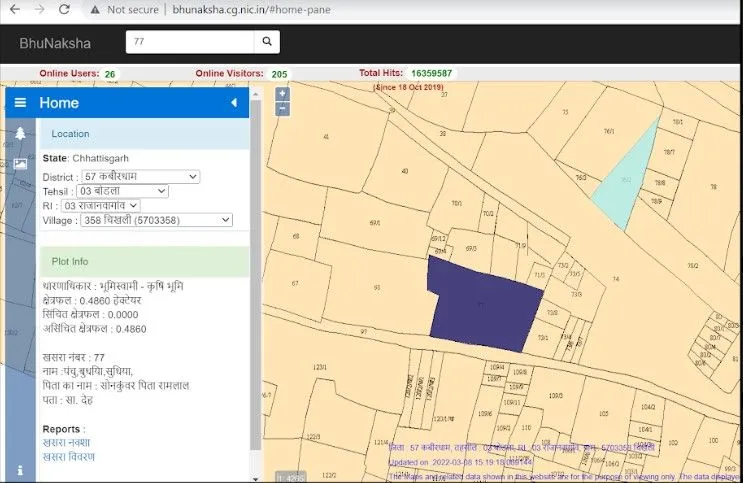743x483 pixels.
Task: Open the RI selection dropdown
Action: coord(100,205)
